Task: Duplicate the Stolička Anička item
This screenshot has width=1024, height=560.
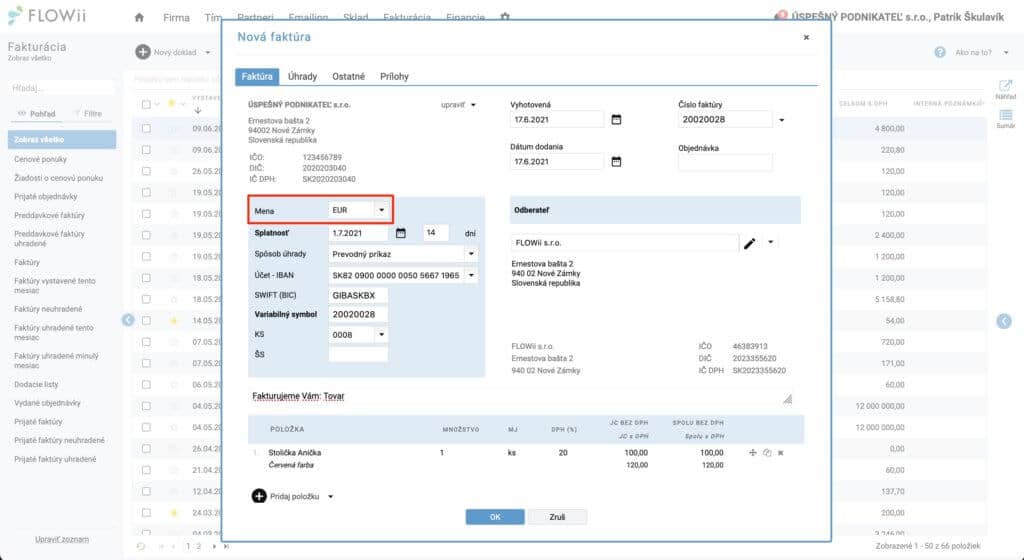Action: point(767,452)
